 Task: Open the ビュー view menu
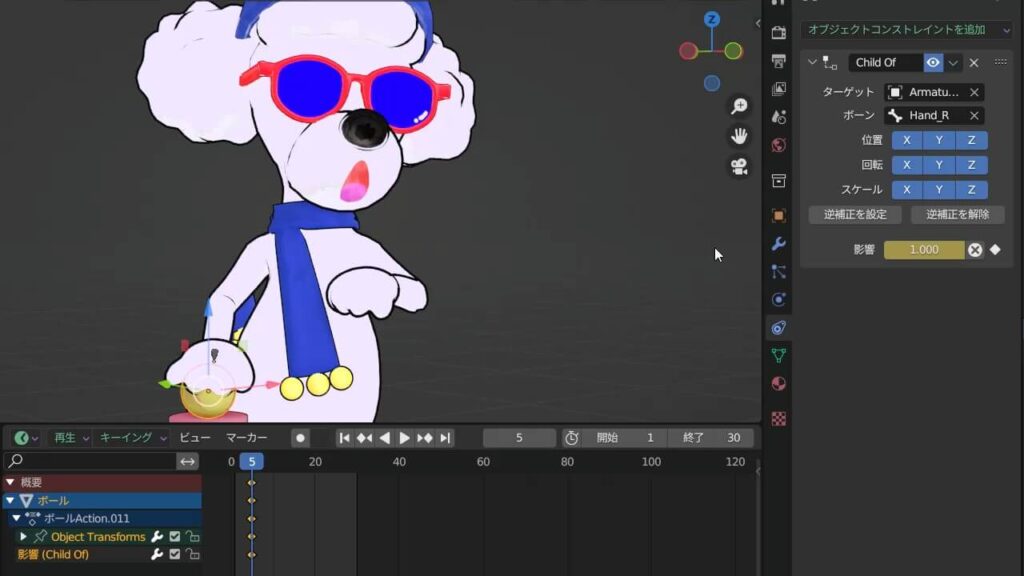[x=195, y=438]
